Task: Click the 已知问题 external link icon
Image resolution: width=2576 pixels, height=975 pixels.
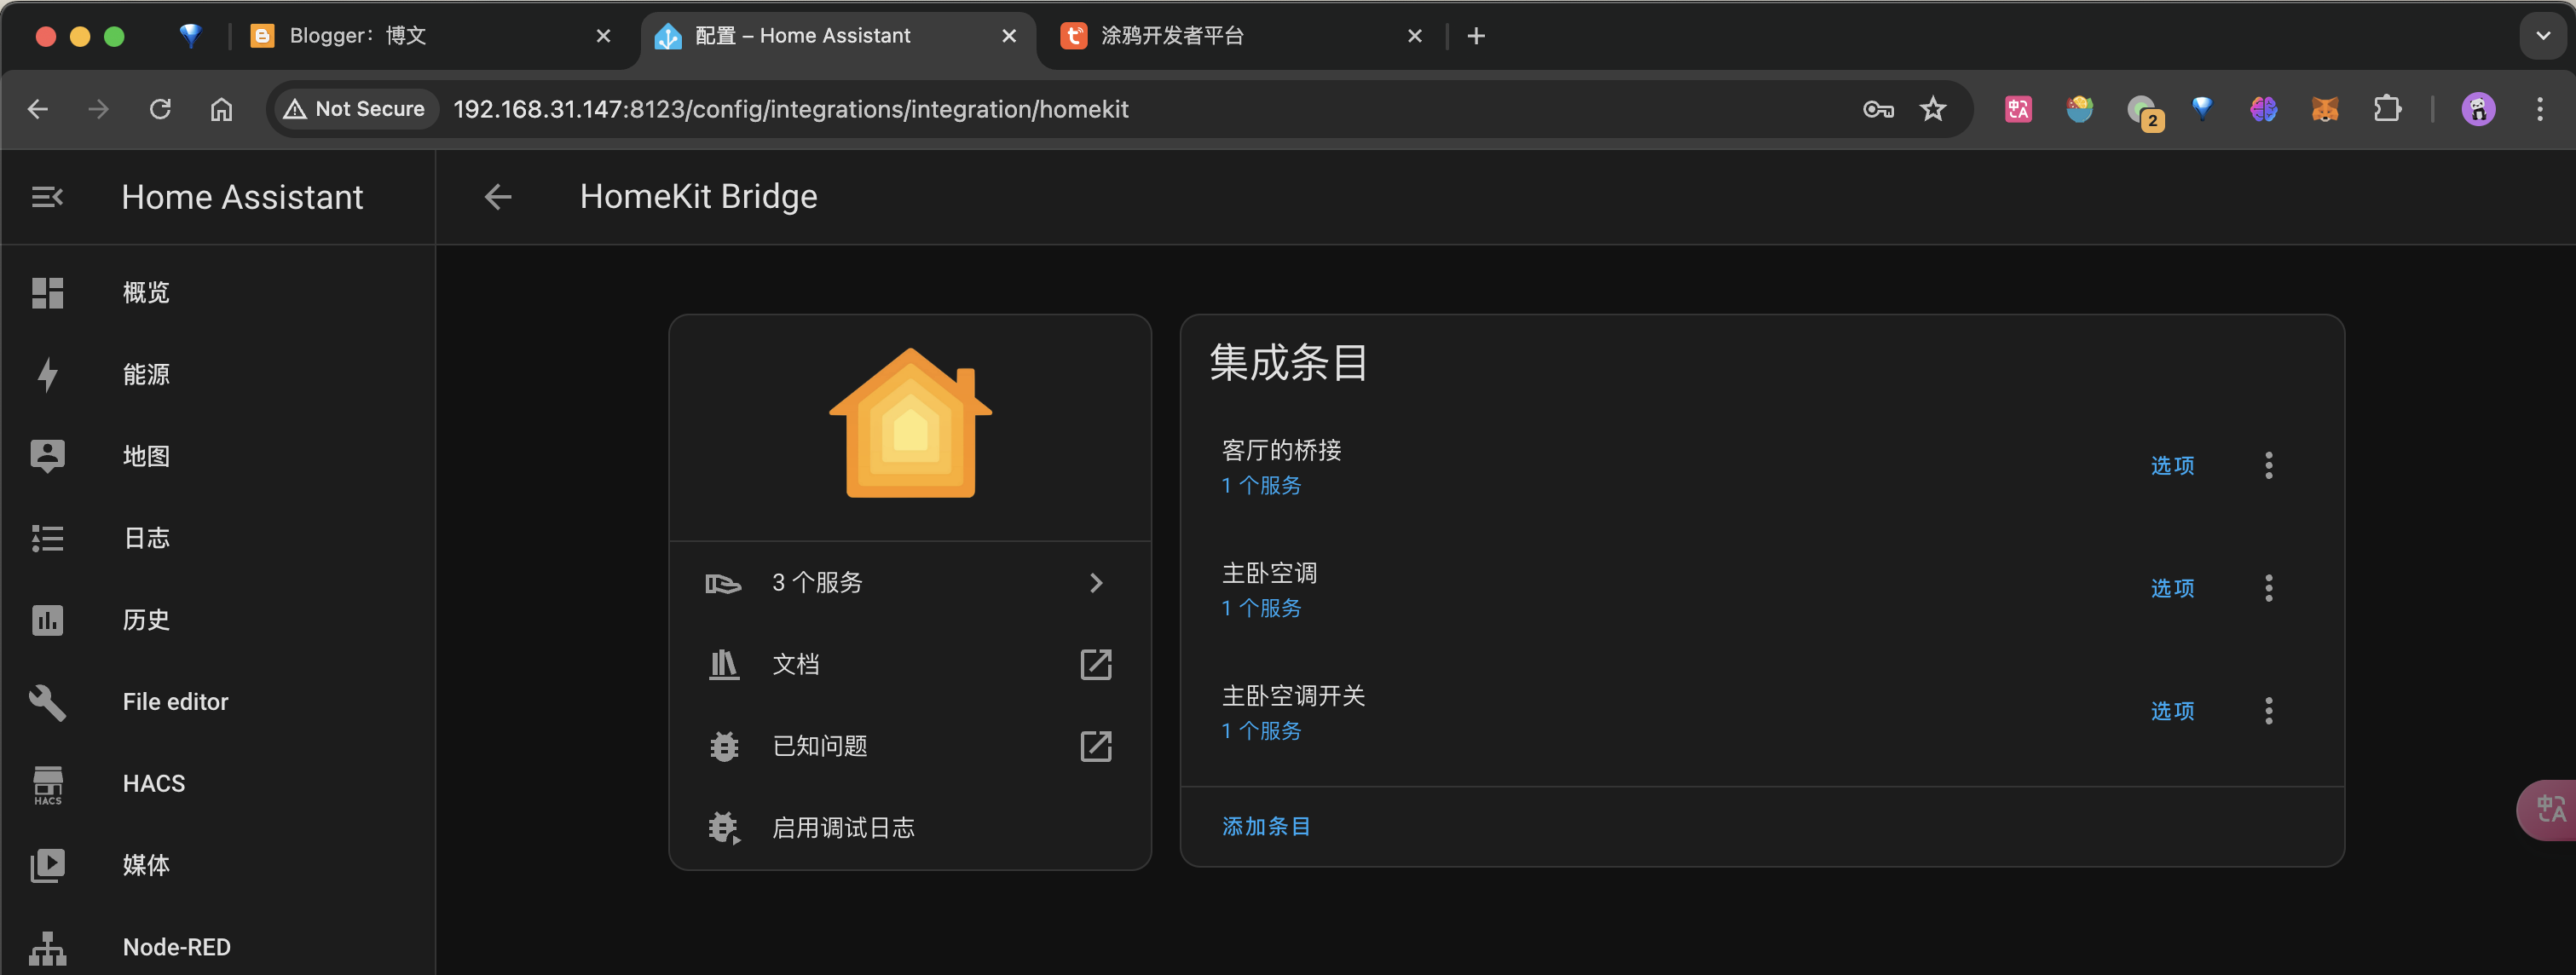Action: [1095, 746]
